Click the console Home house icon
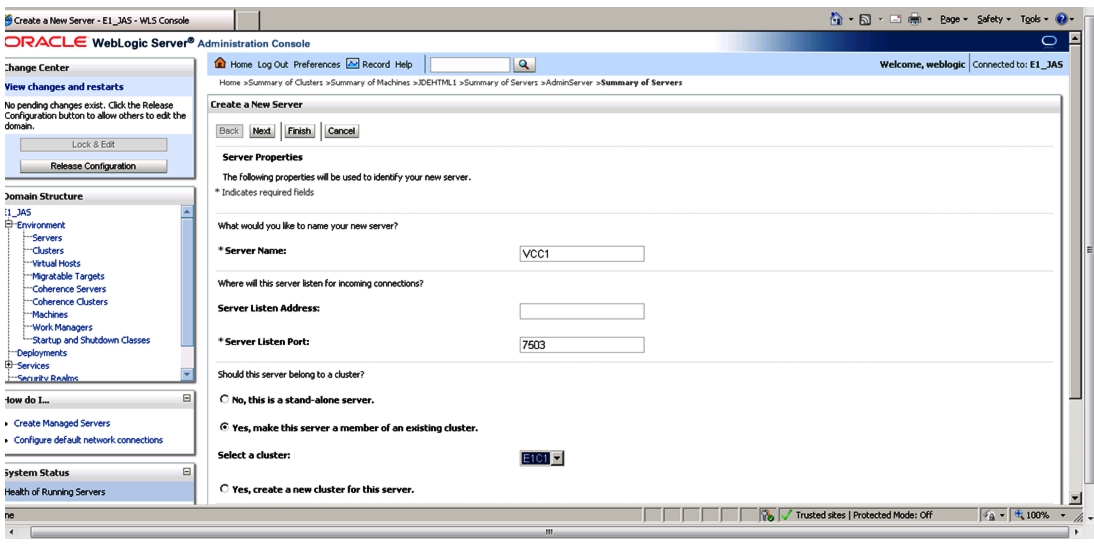The image size is (1094, 560). coord(220,63)
